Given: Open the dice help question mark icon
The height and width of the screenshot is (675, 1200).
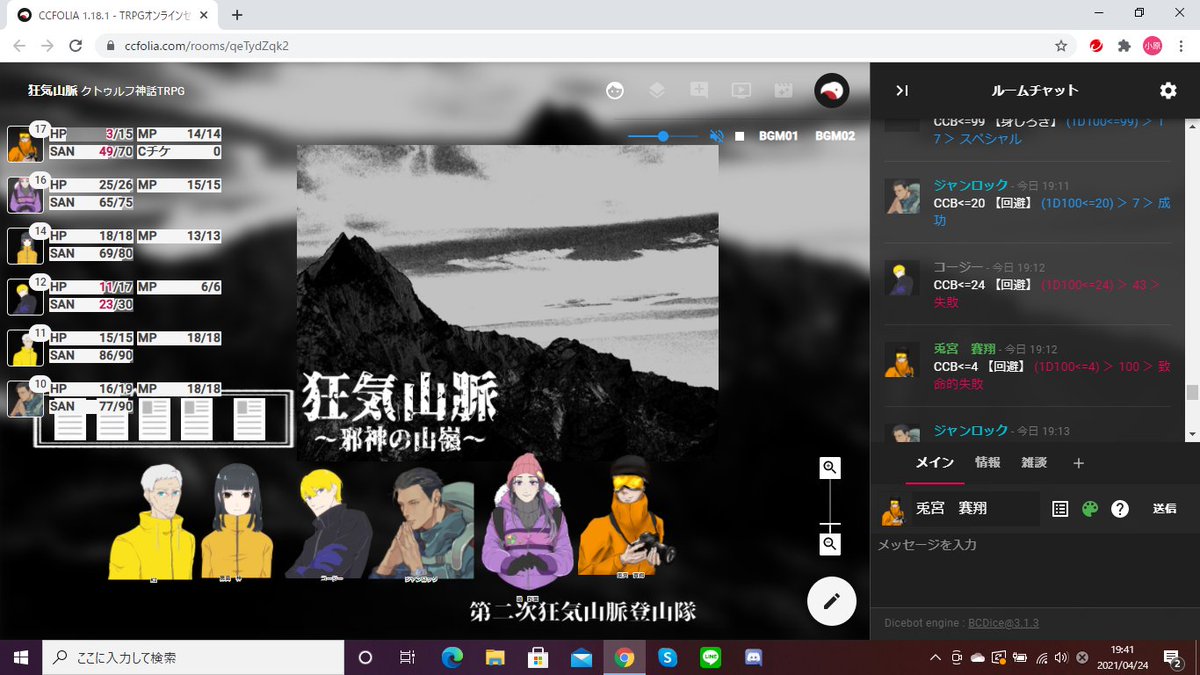Looking at the screenshot, I should pyautogui.click(x=1120, y=508).
